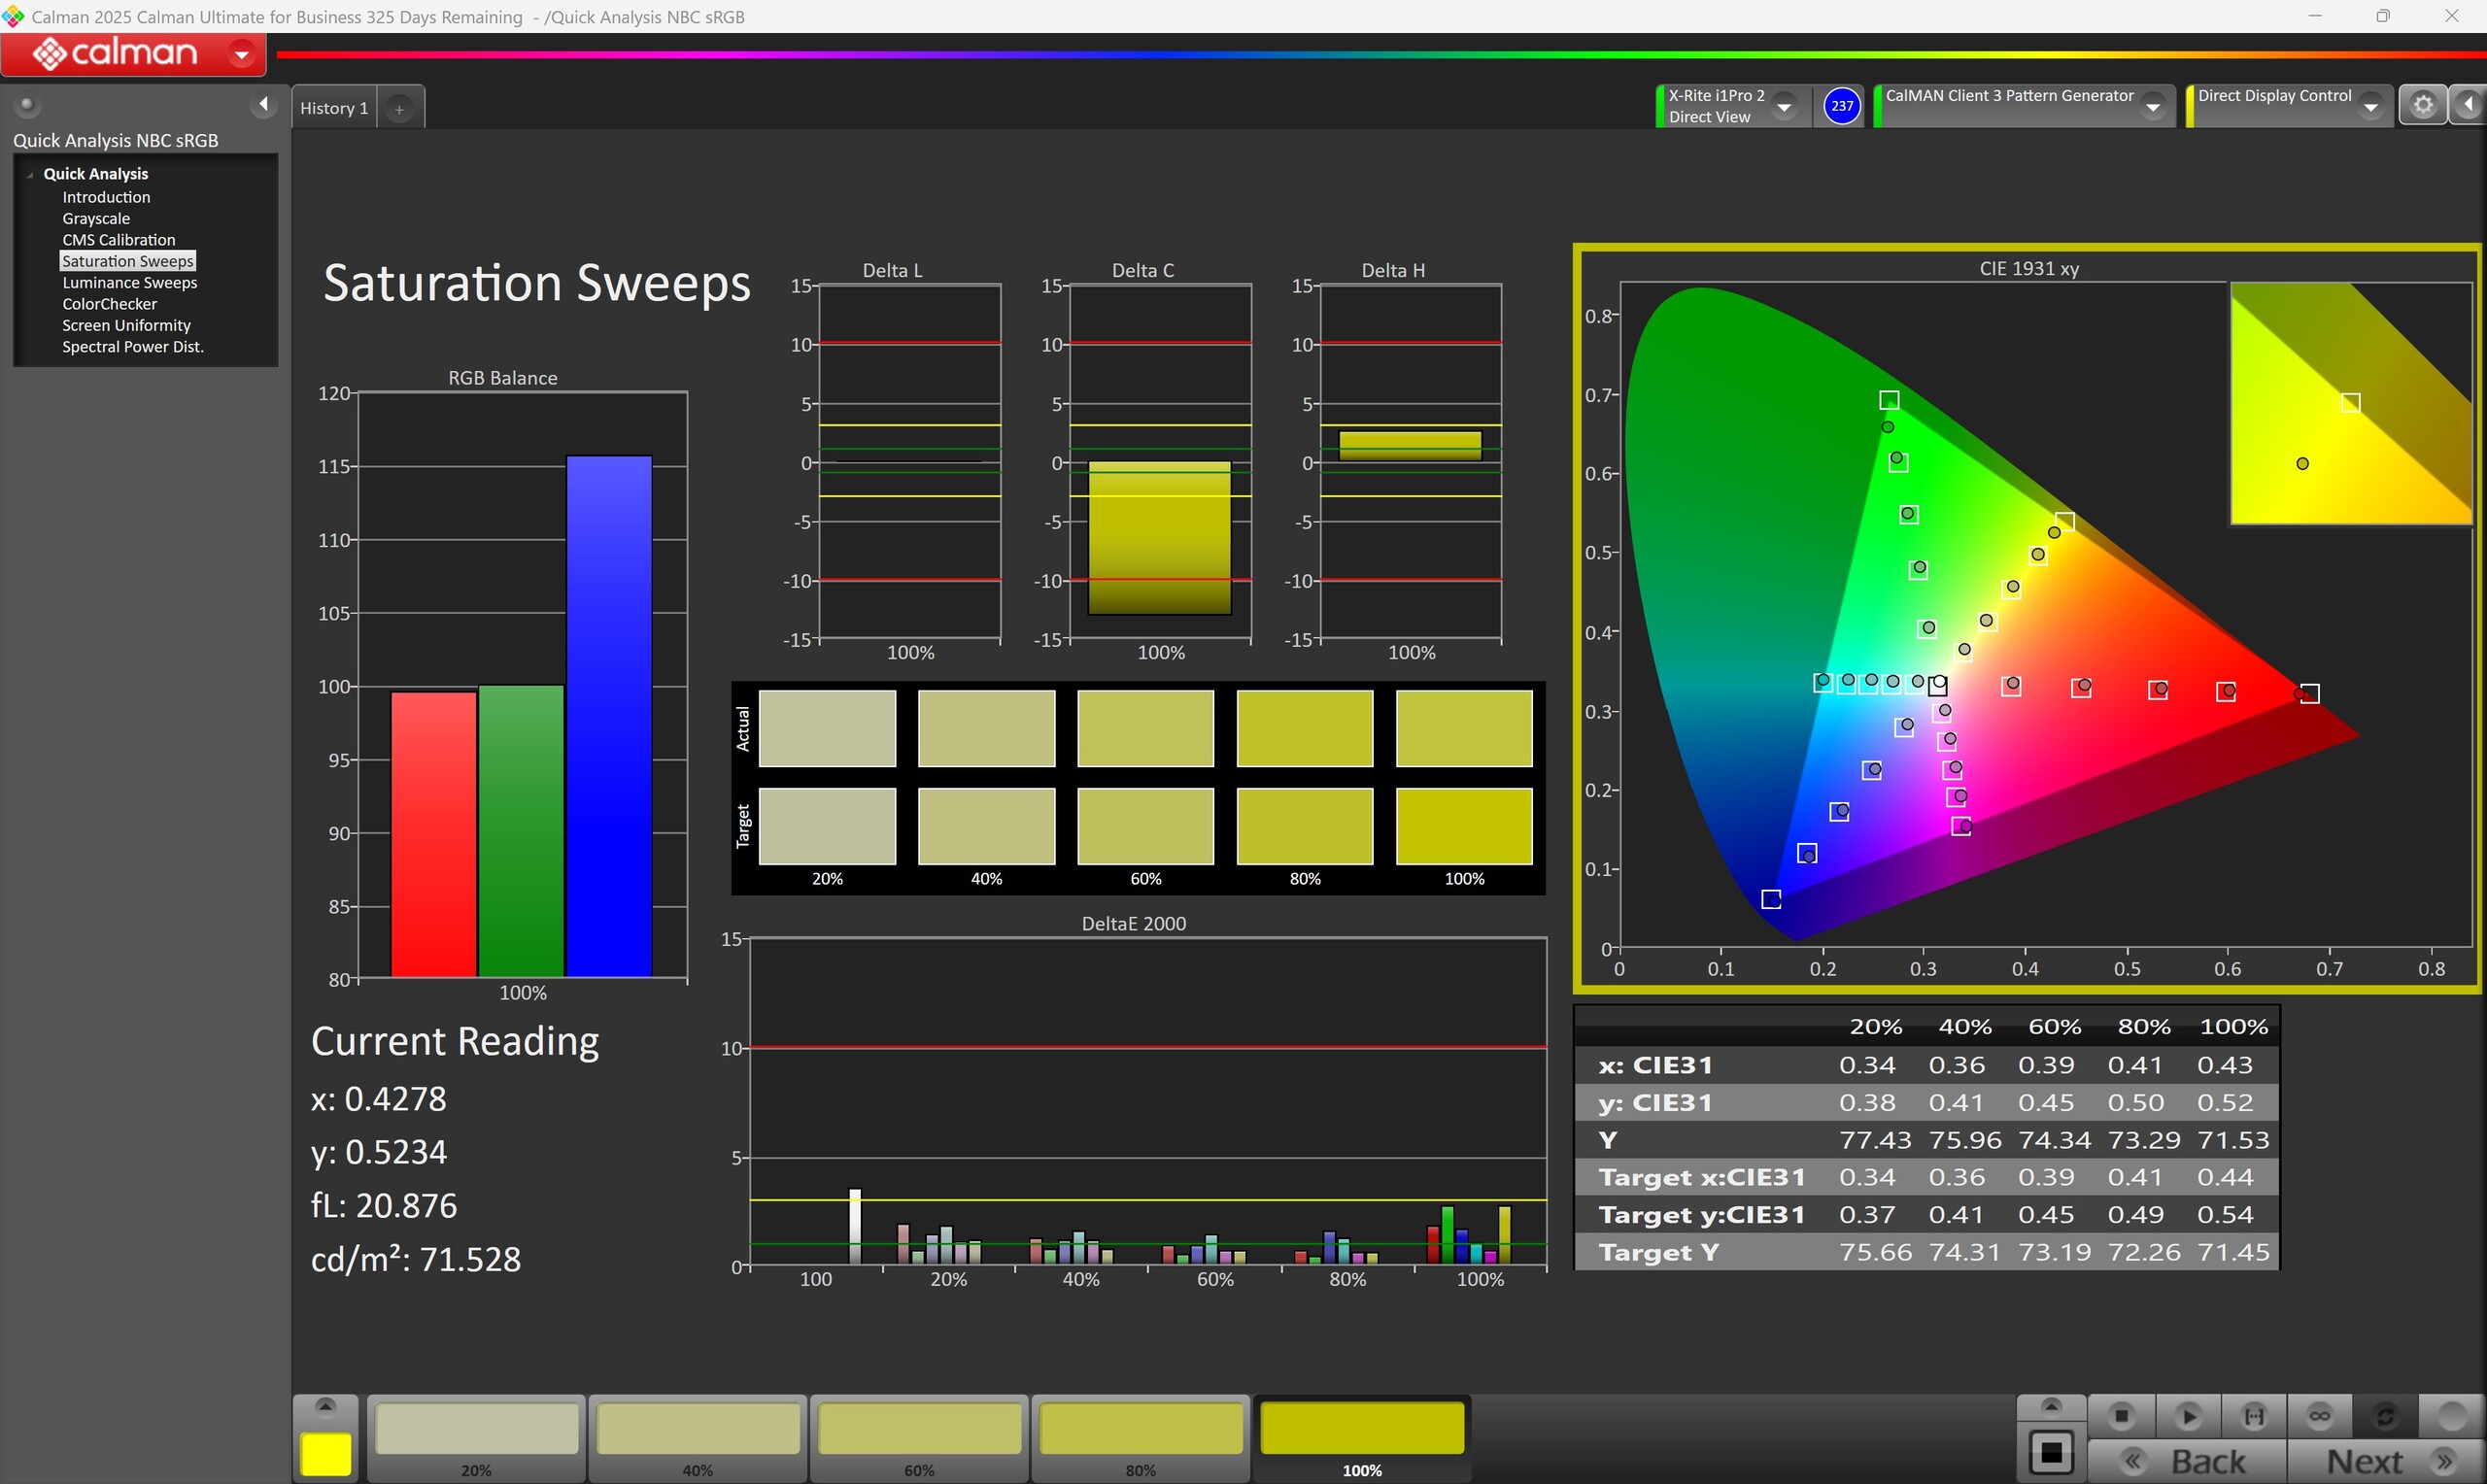Expand CalMAN Client 3 Pattern Generator dropdown
This screenshot has height=1484, width=2487.
pos(2153,106)
